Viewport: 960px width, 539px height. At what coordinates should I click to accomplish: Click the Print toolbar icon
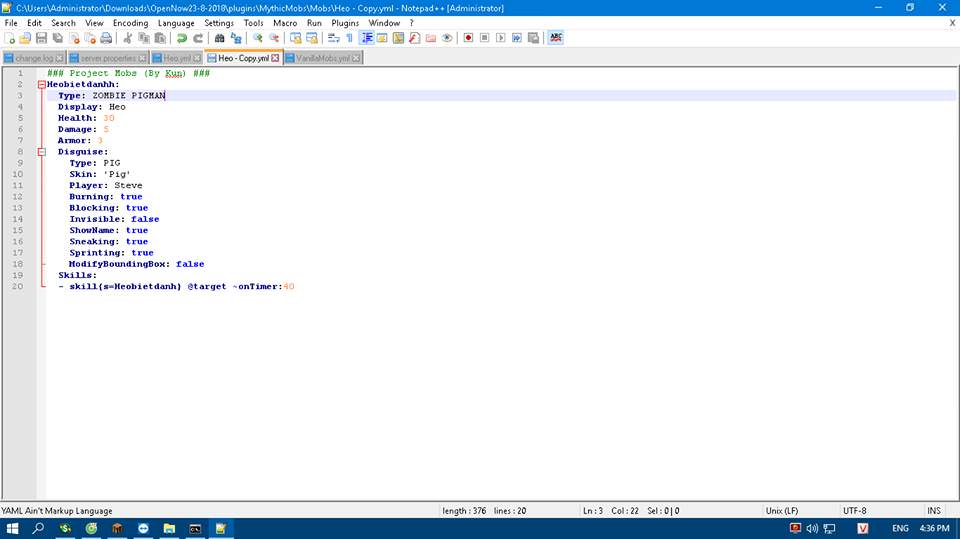pyautogui.click(x=105, y=38)
